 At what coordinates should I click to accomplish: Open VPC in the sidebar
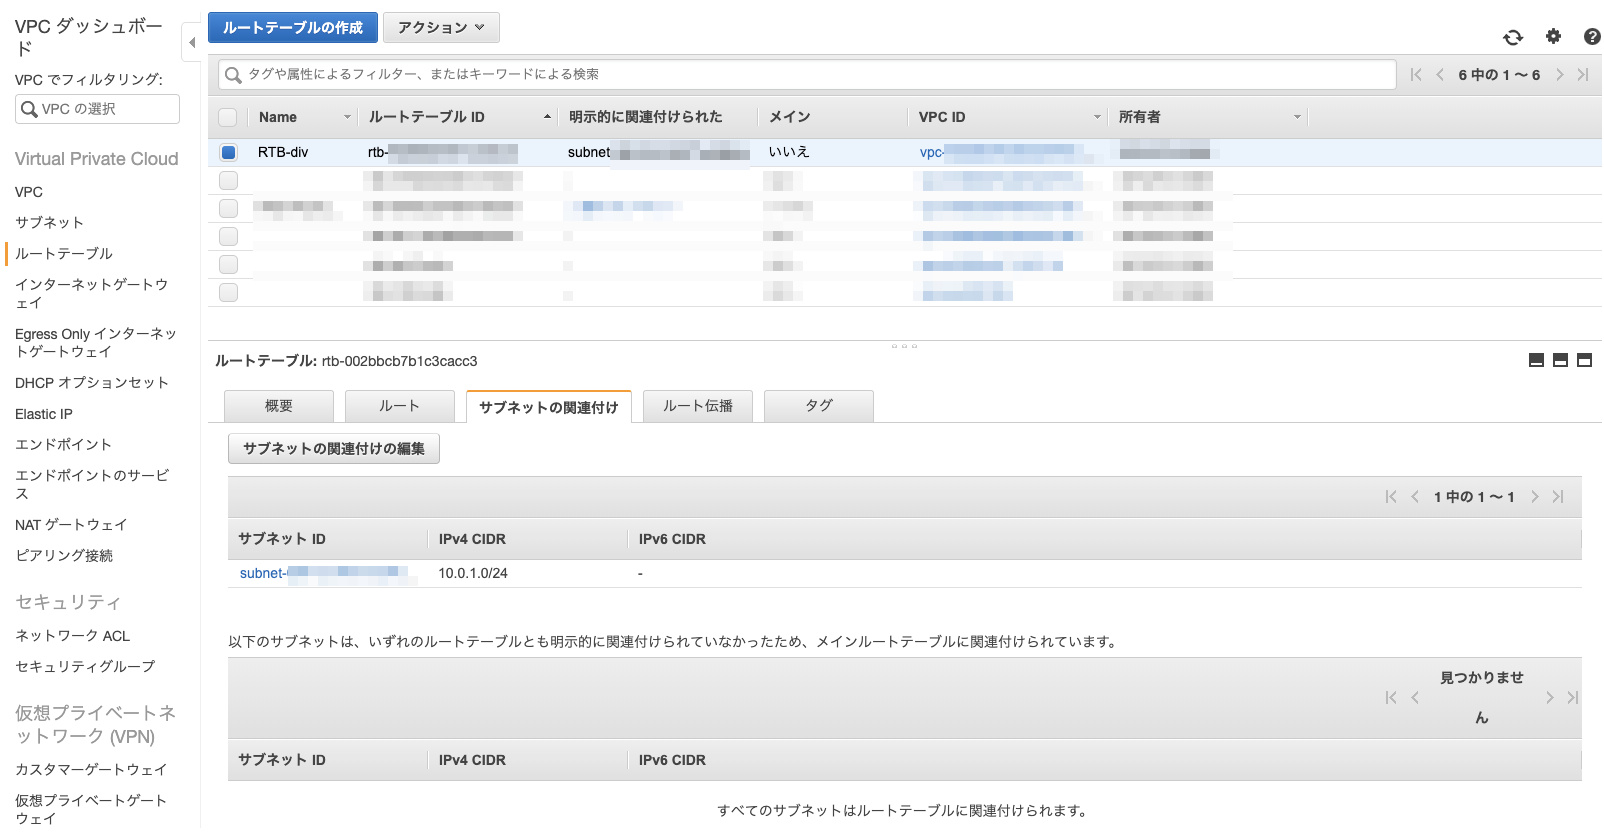(29, 192)
